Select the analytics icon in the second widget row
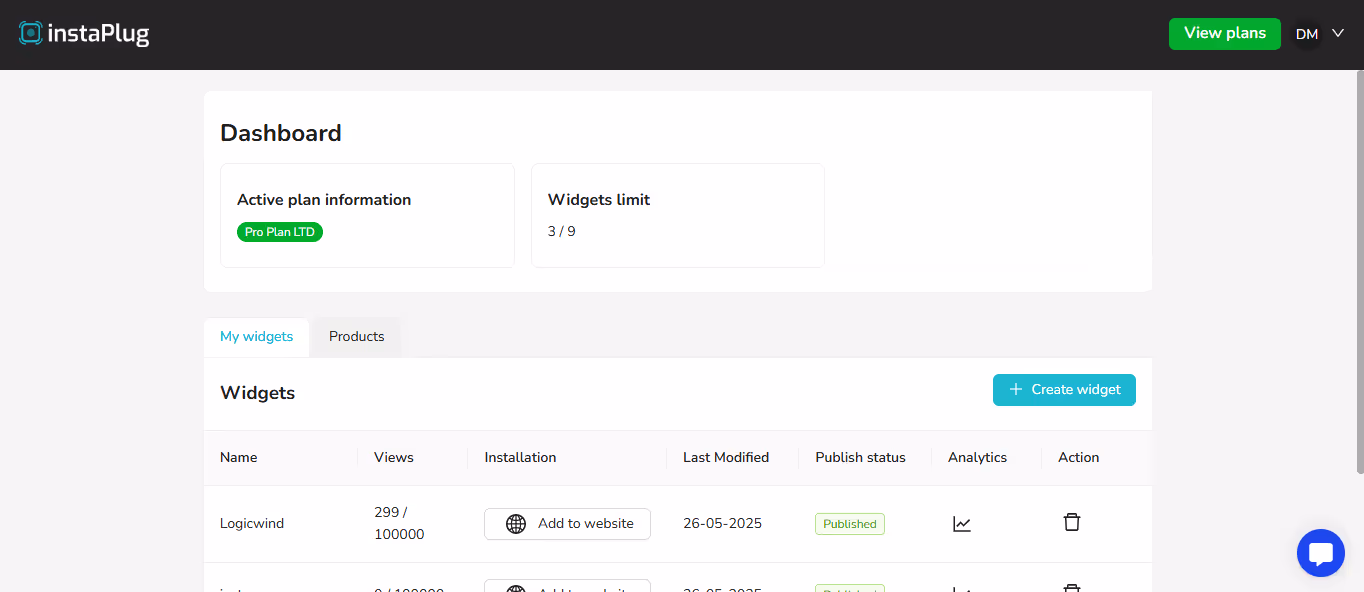 pos(962,588)
